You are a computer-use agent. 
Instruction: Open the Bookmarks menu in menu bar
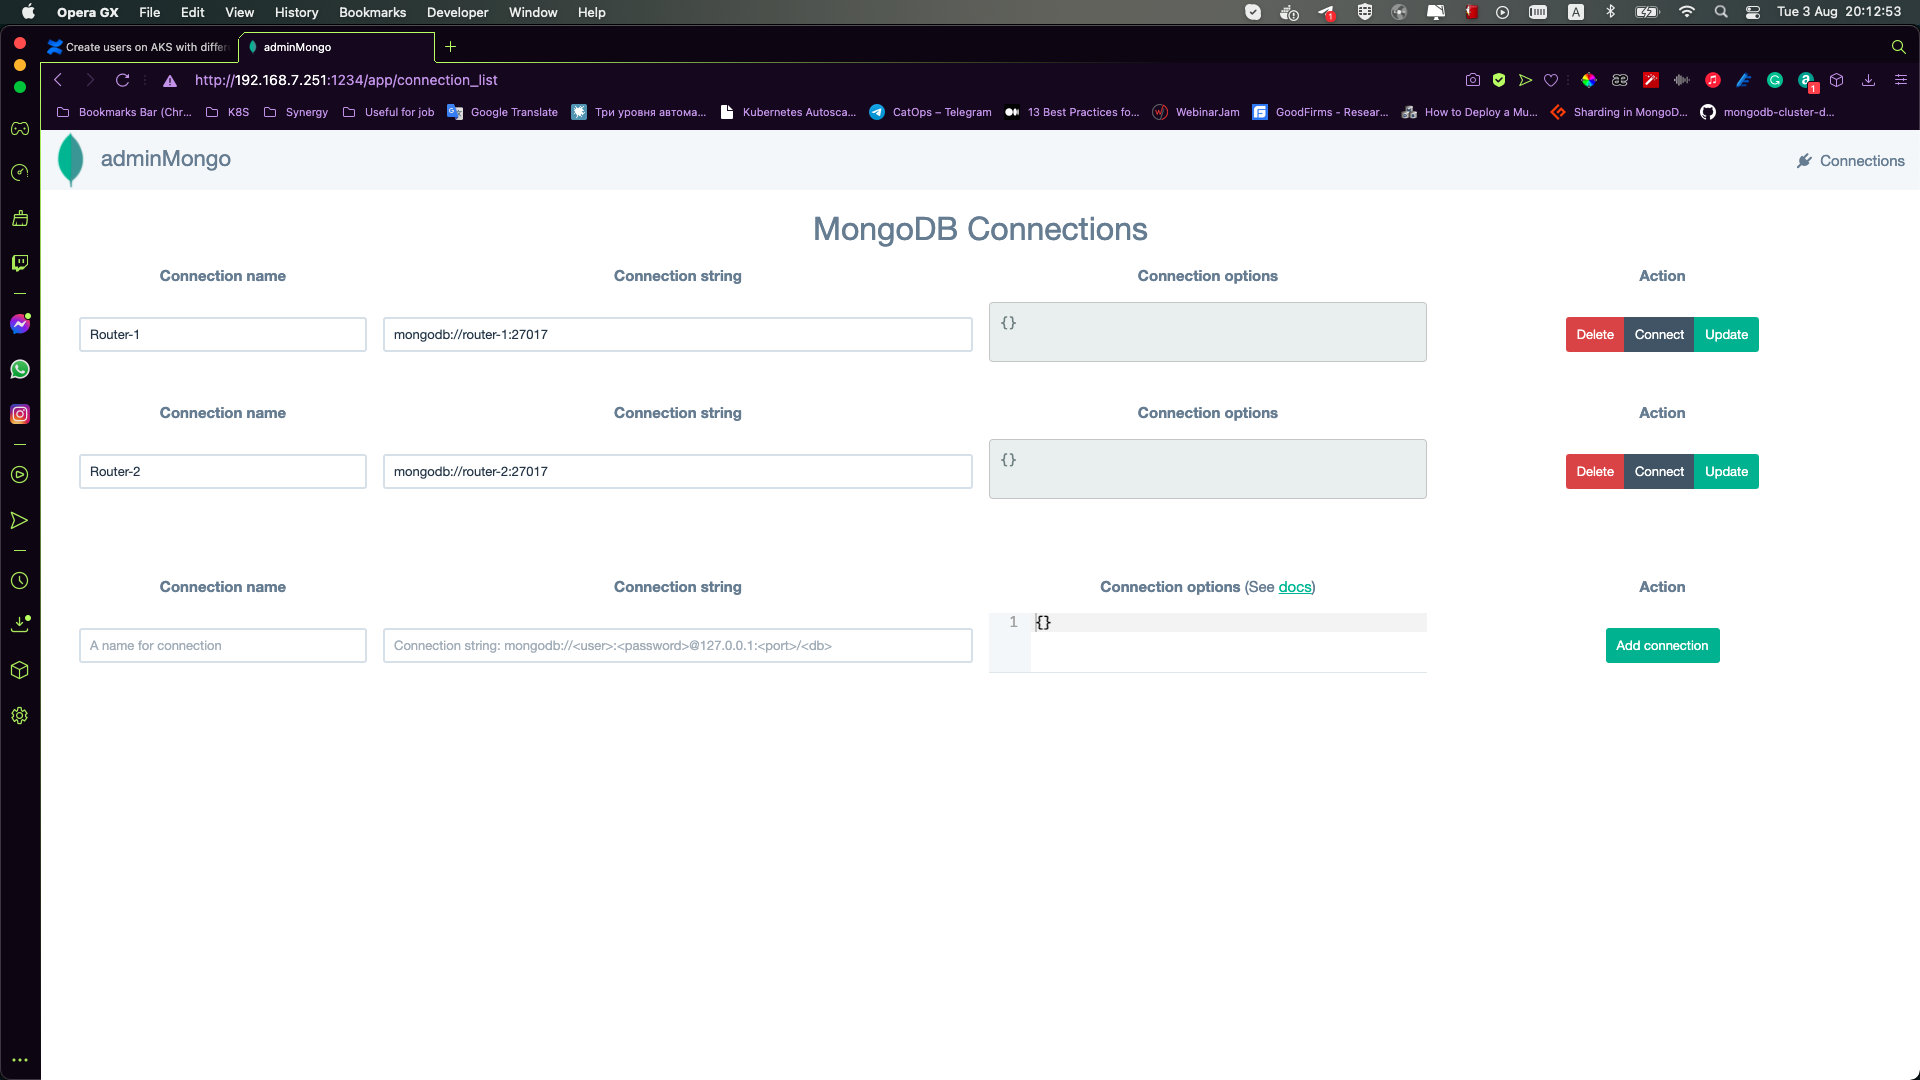pos(372,12)
